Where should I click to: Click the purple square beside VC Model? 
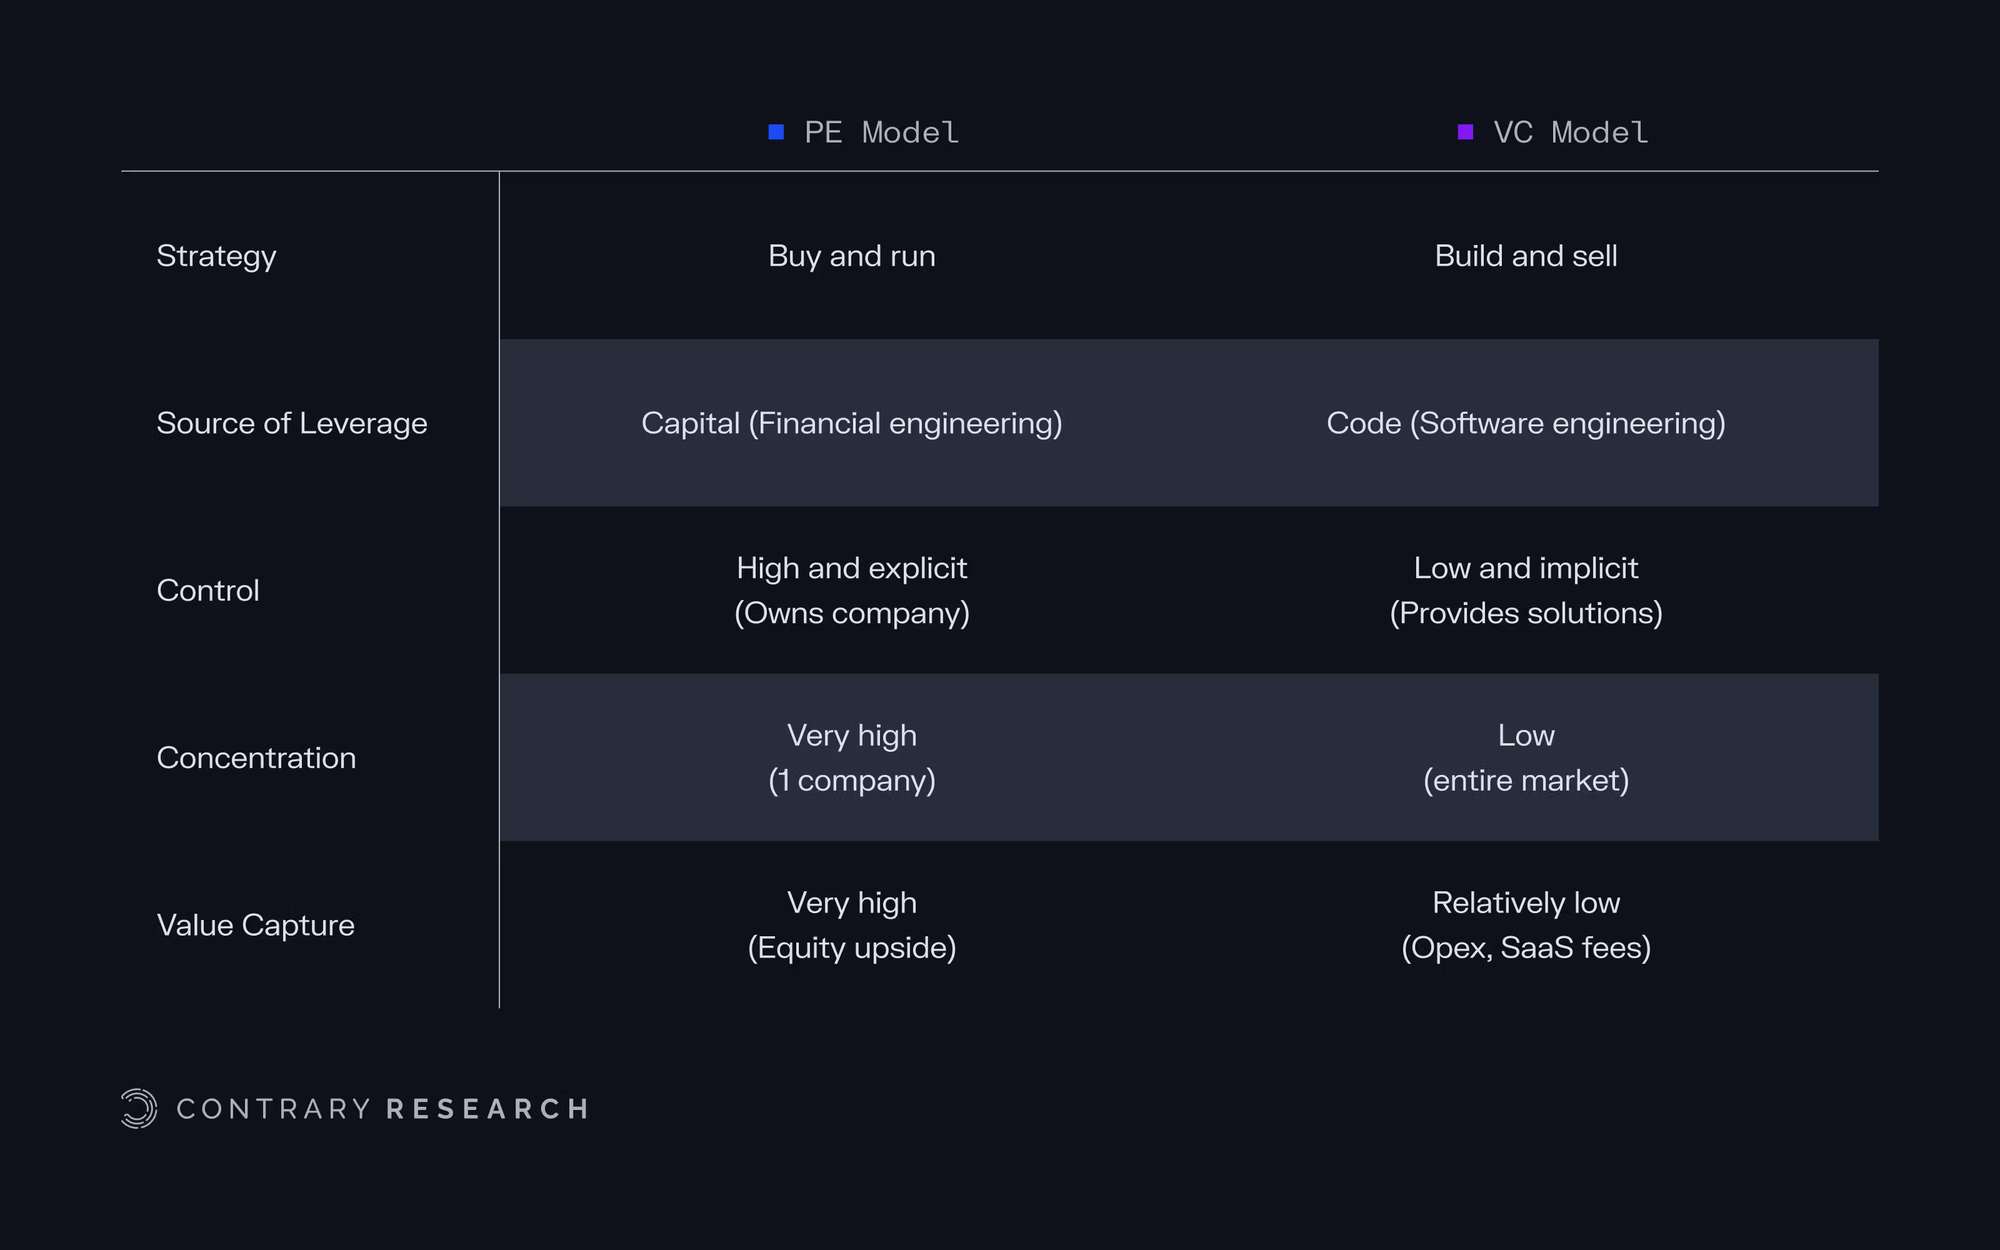coord(1465,132)
